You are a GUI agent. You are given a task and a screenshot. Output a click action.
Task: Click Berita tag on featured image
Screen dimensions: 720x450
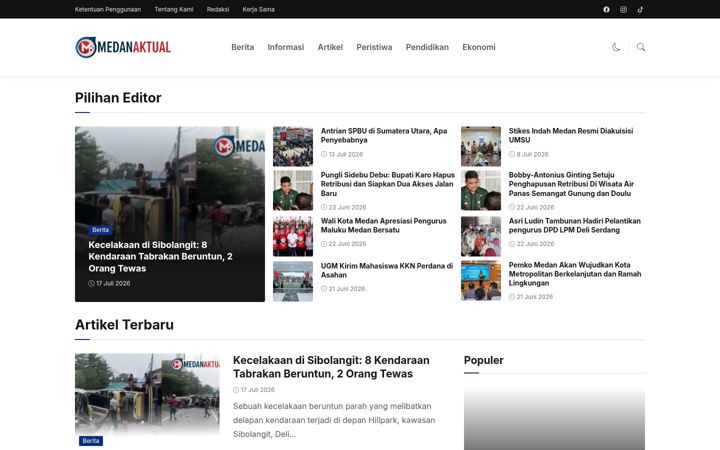(x=100, y=230)
